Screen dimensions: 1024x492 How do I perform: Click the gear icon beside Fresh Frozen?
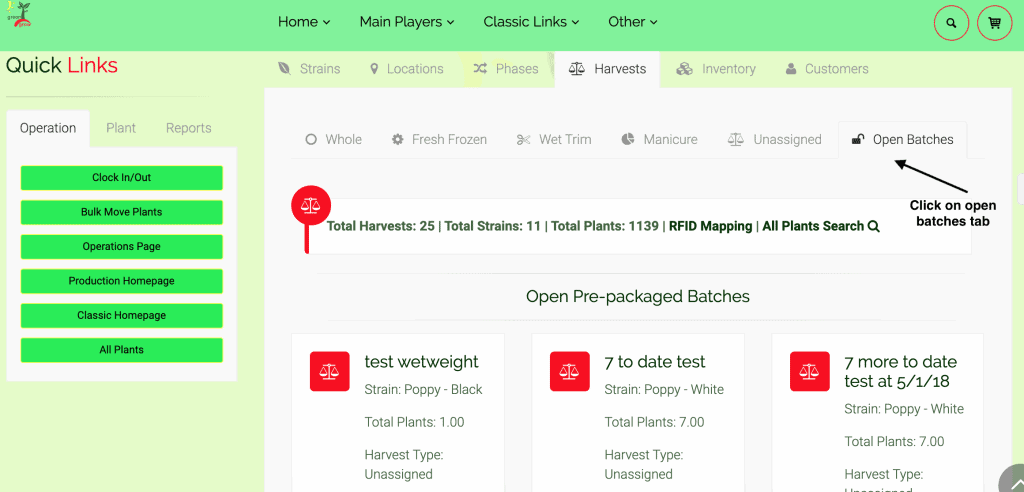coord(397,139)
